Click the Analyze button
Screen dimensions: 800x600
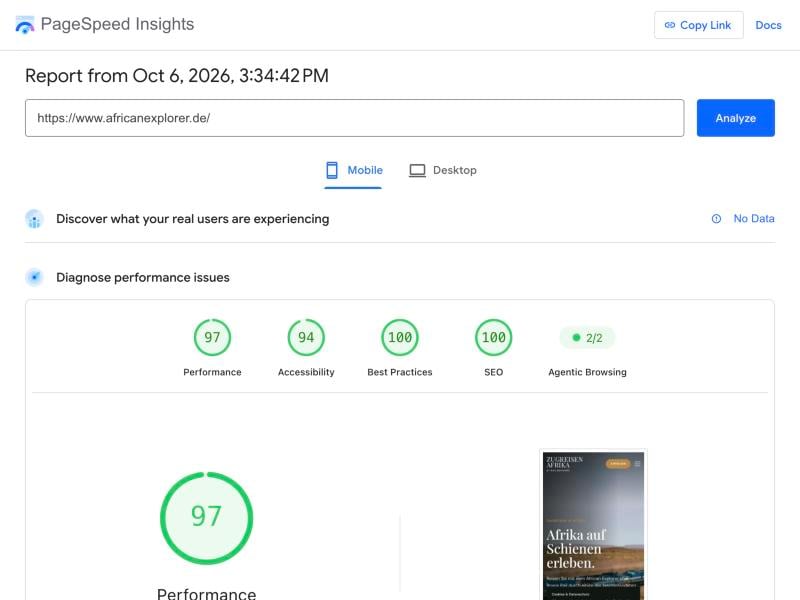tap(736, 118)
